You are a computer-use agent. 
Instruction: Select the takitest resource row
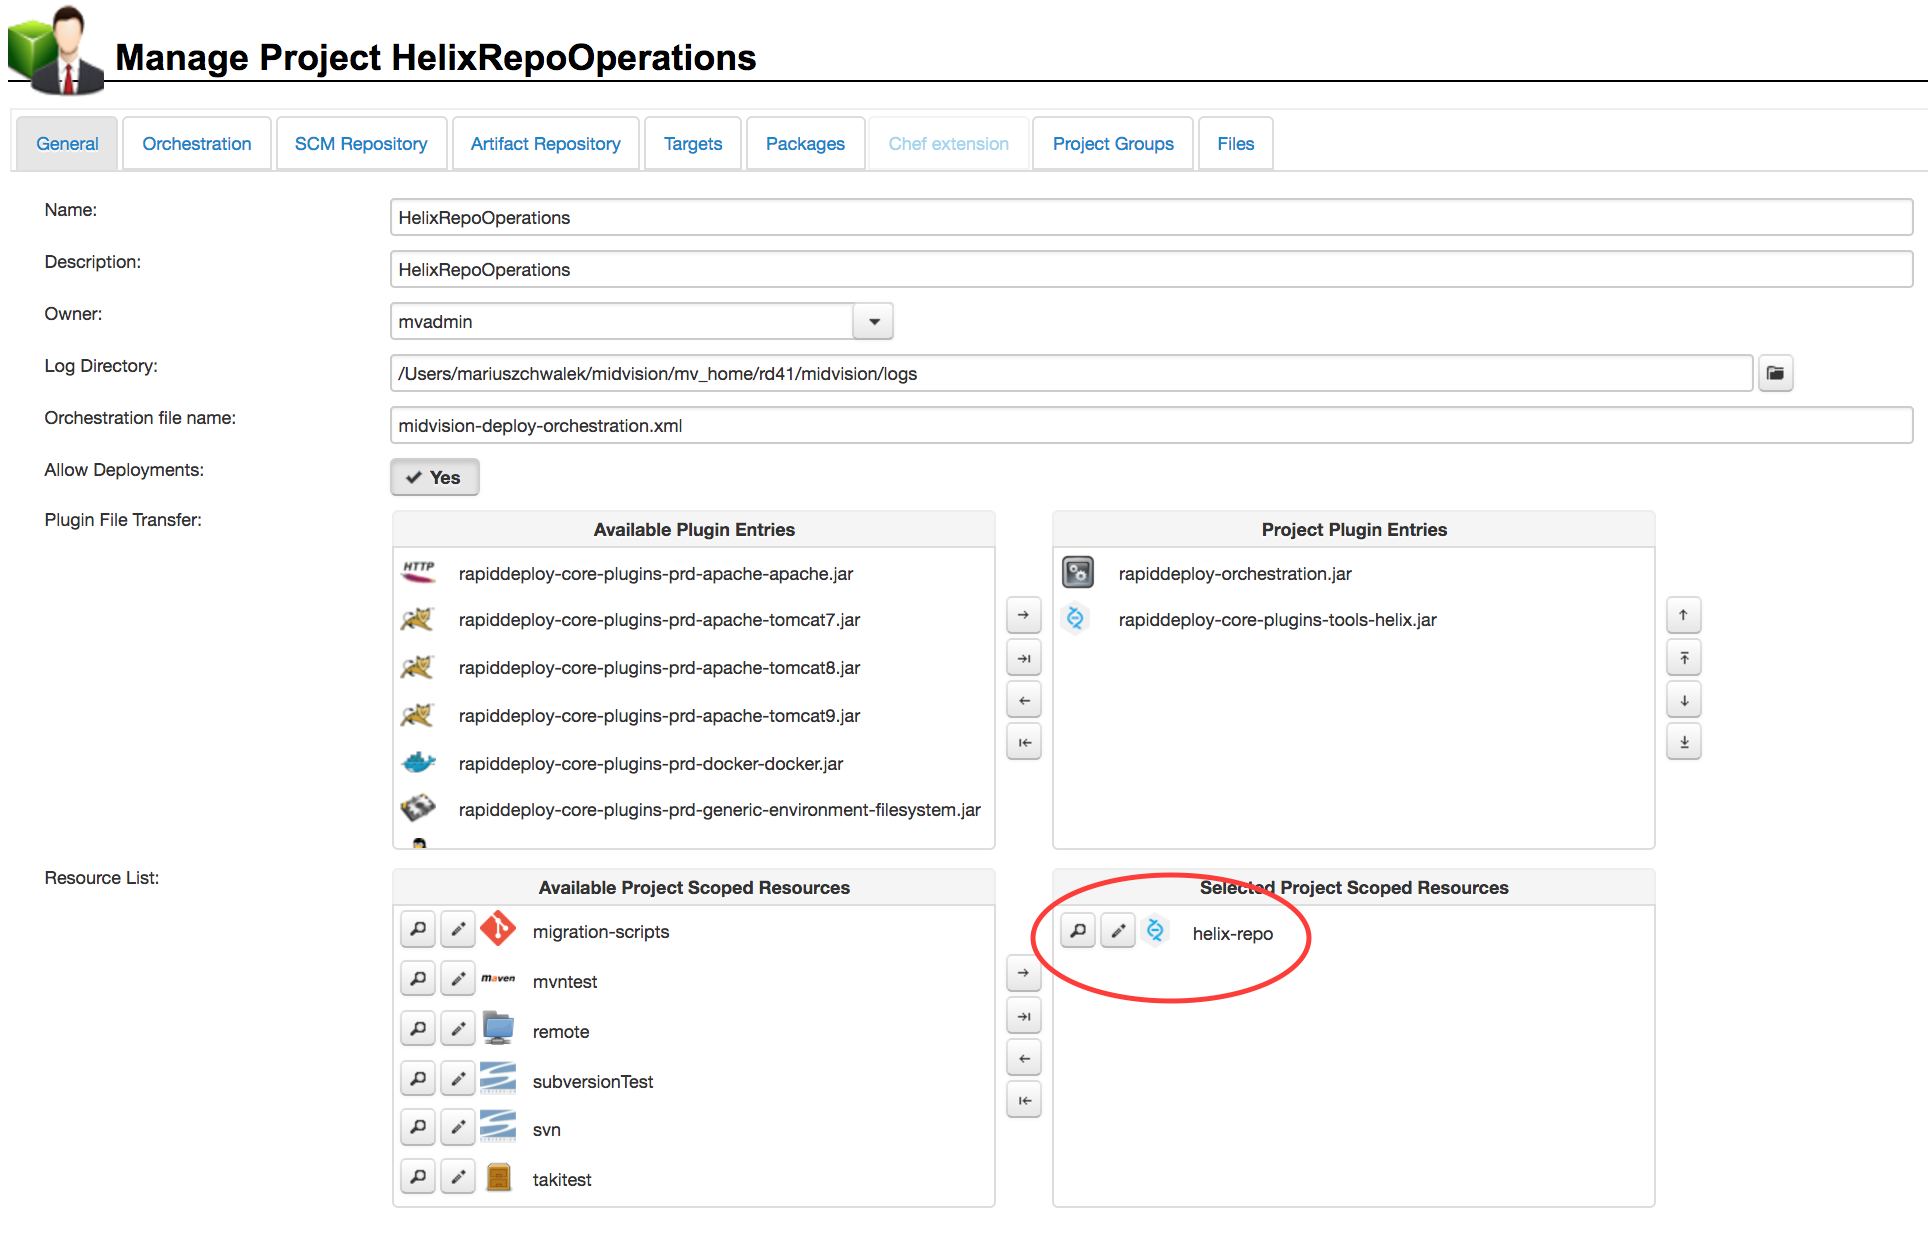coord(694,1179)
